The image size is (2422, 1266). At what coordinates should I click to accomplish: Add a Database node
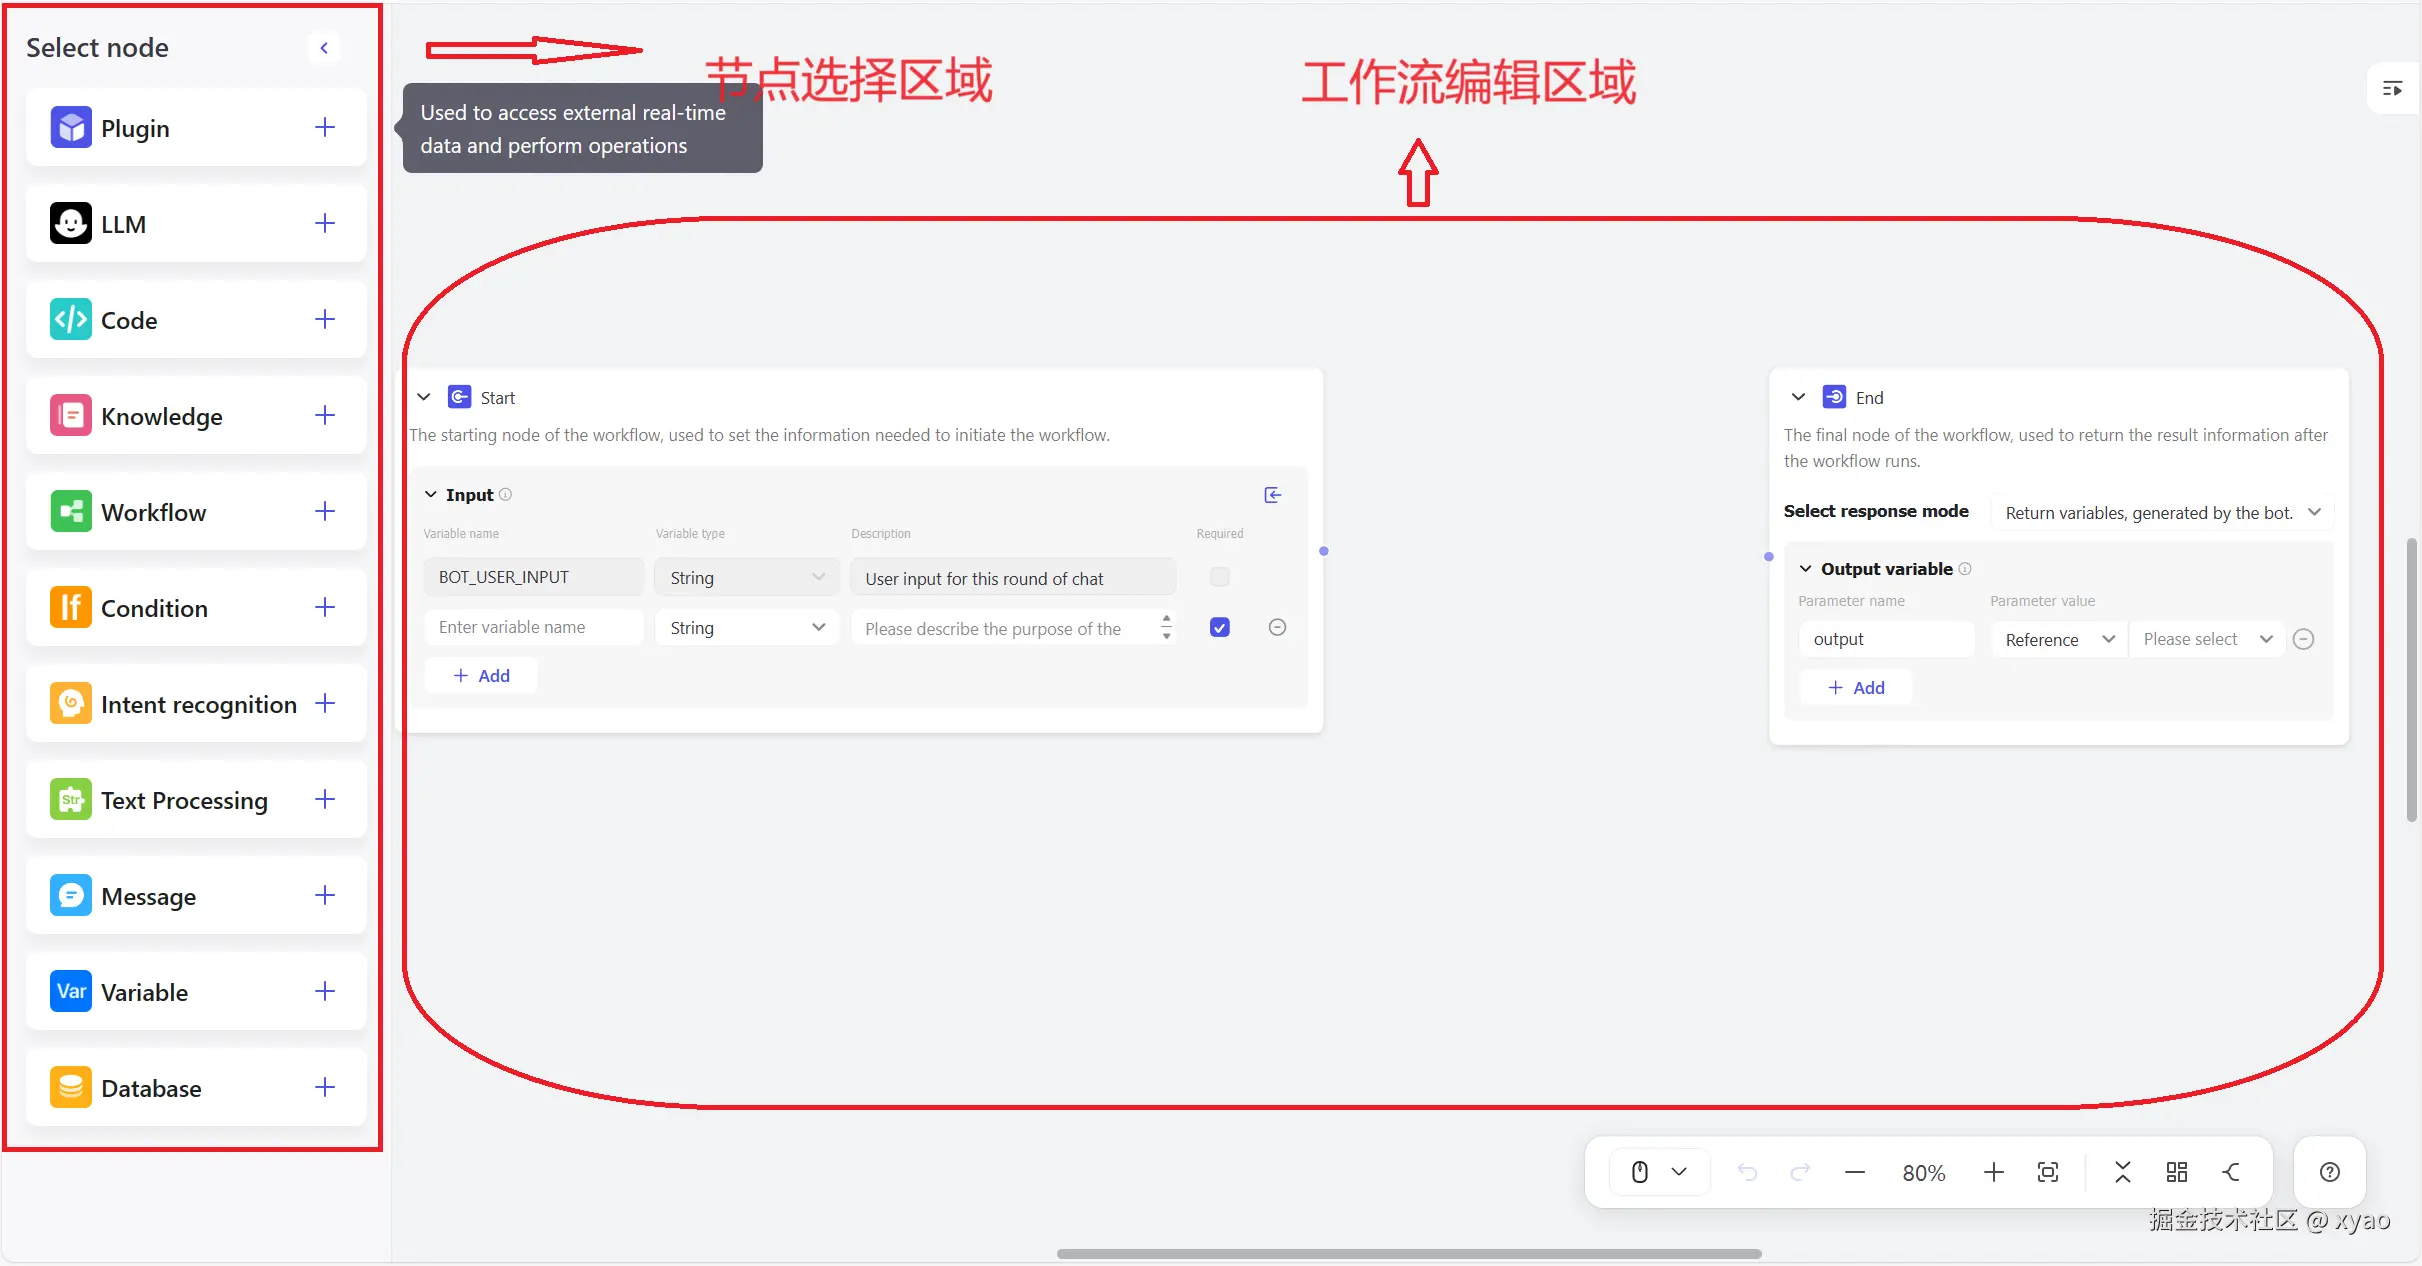point(323,1088)
